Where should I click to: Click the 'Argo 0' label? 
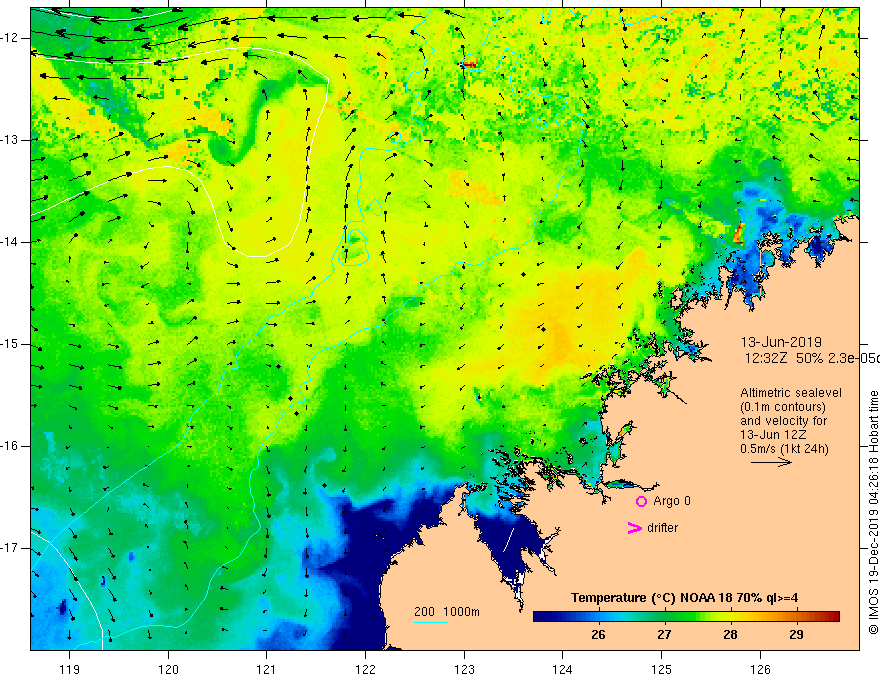click(672, 501)
